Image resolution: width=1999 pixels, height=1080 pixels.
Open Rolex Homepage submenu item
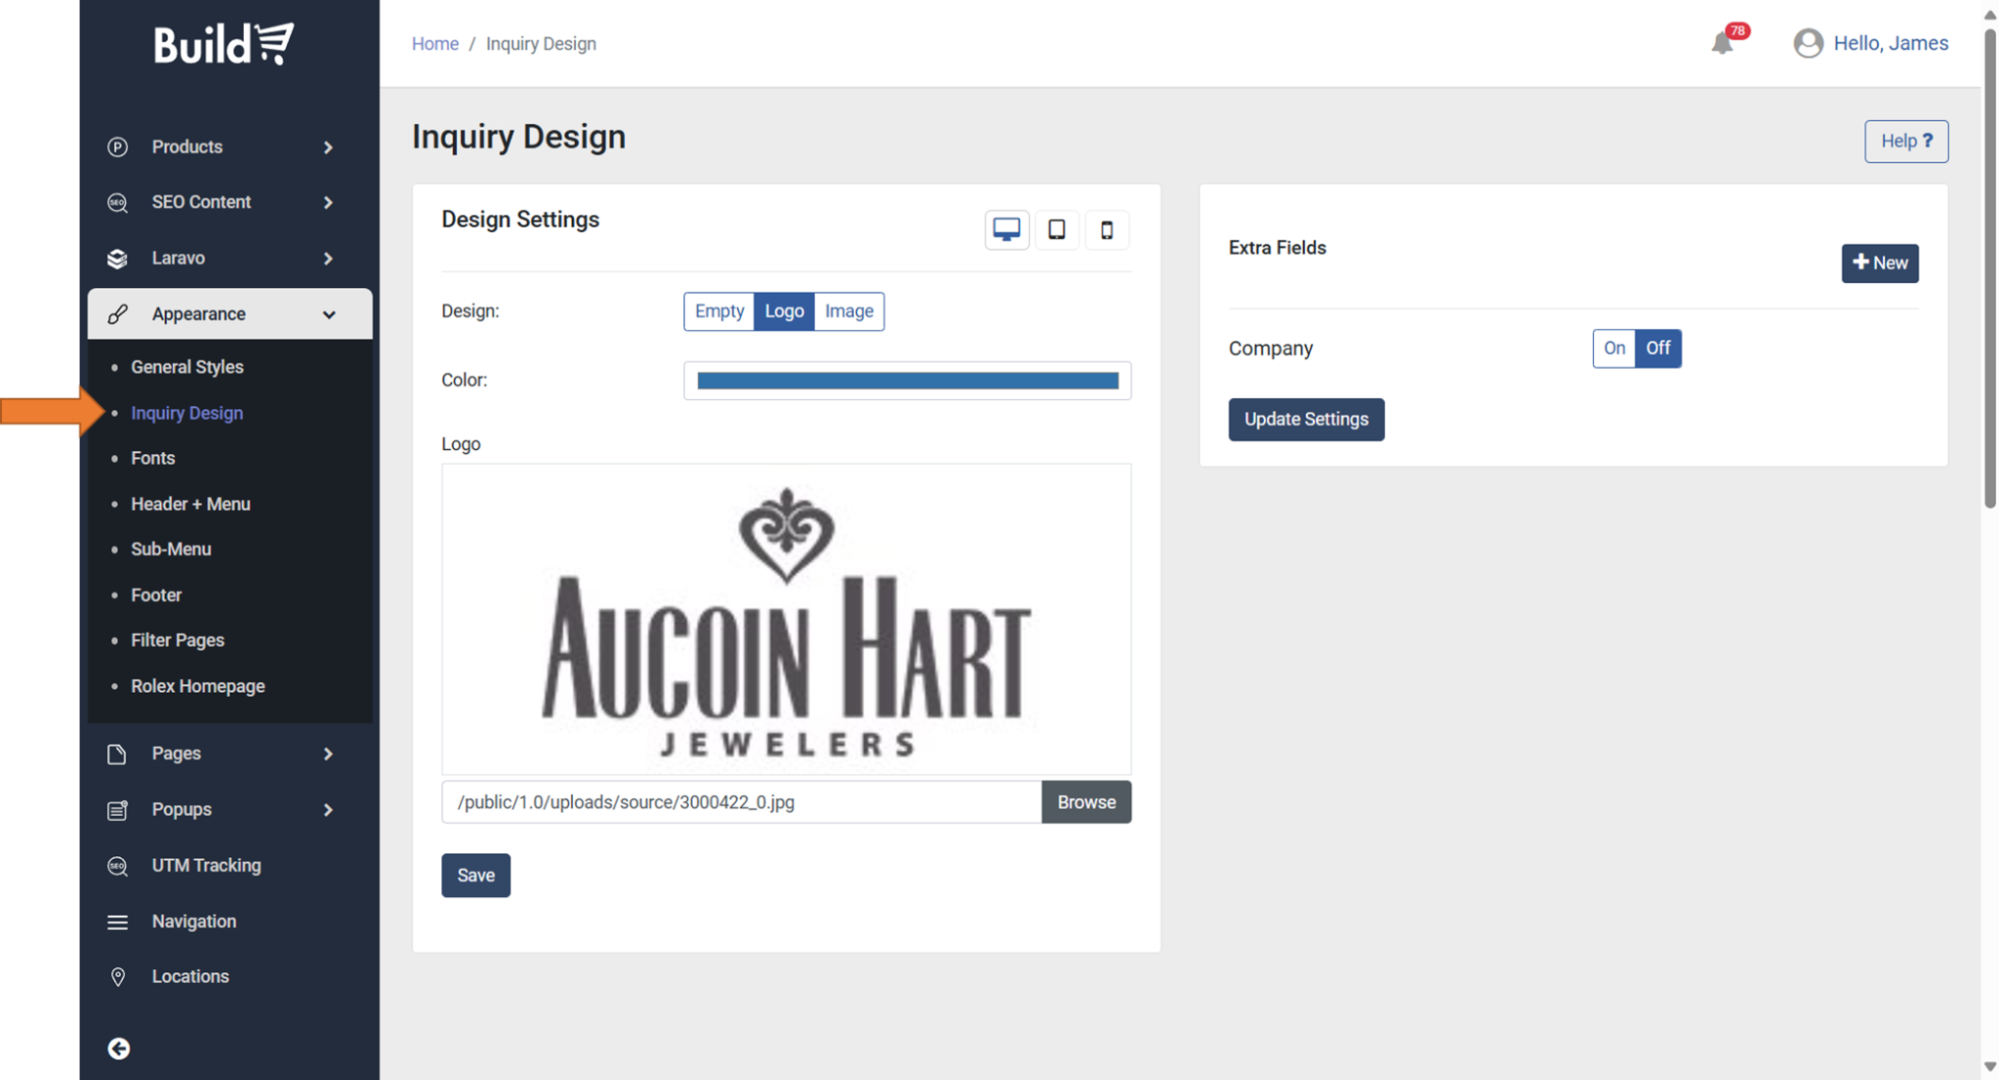(198, 686)
